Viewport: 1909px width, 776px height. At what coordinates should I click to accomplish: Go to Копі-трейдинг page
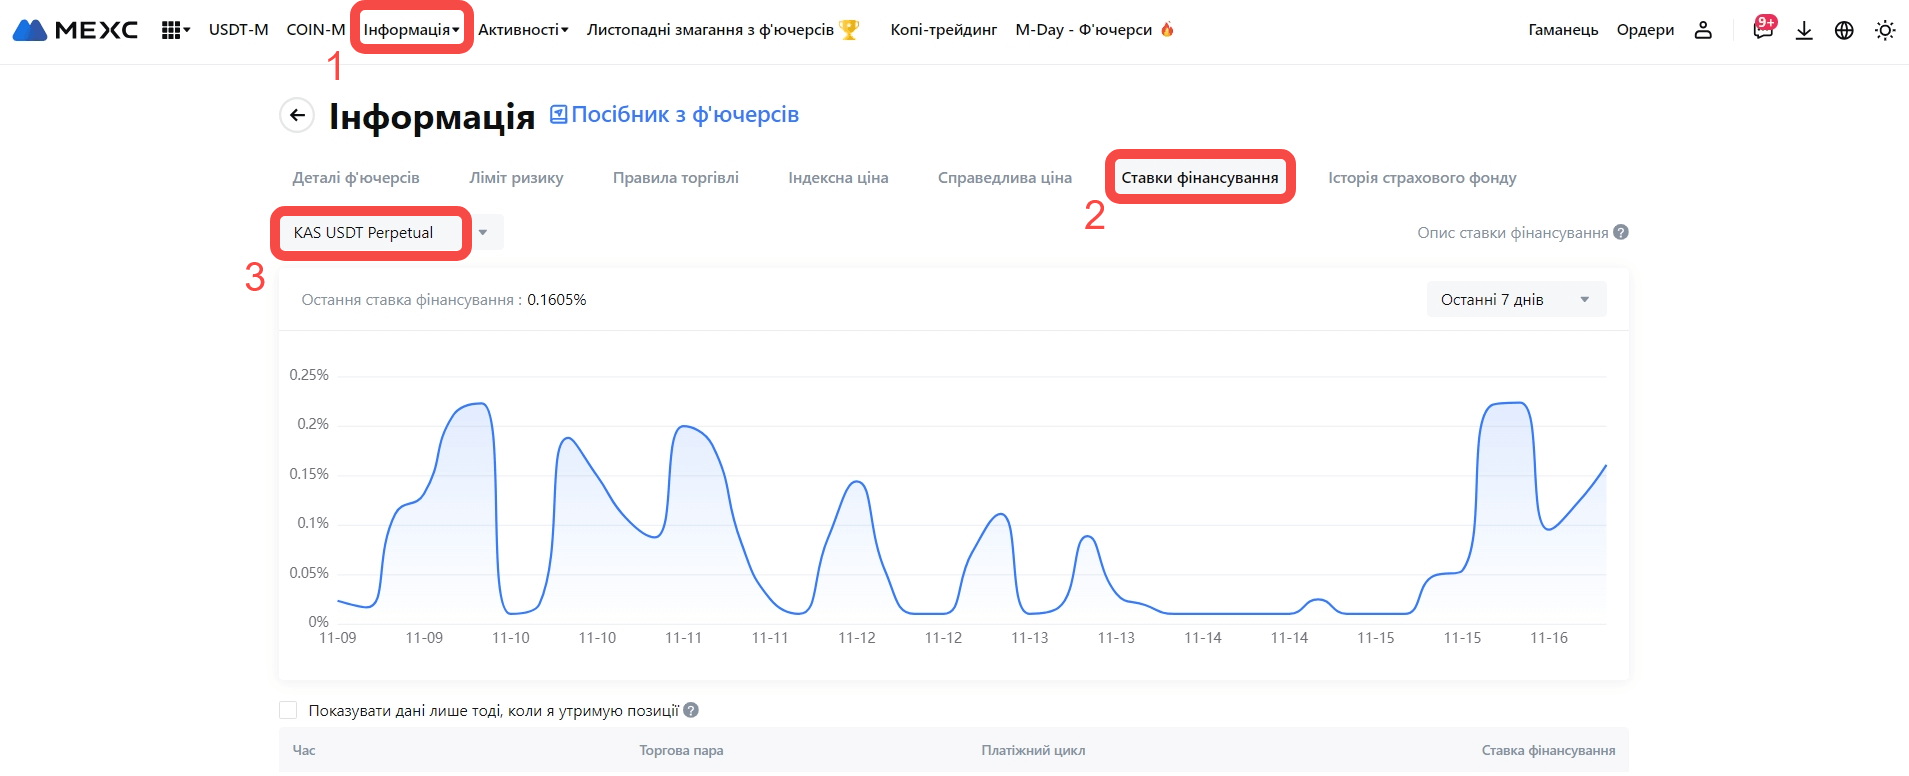click(943, 30)
